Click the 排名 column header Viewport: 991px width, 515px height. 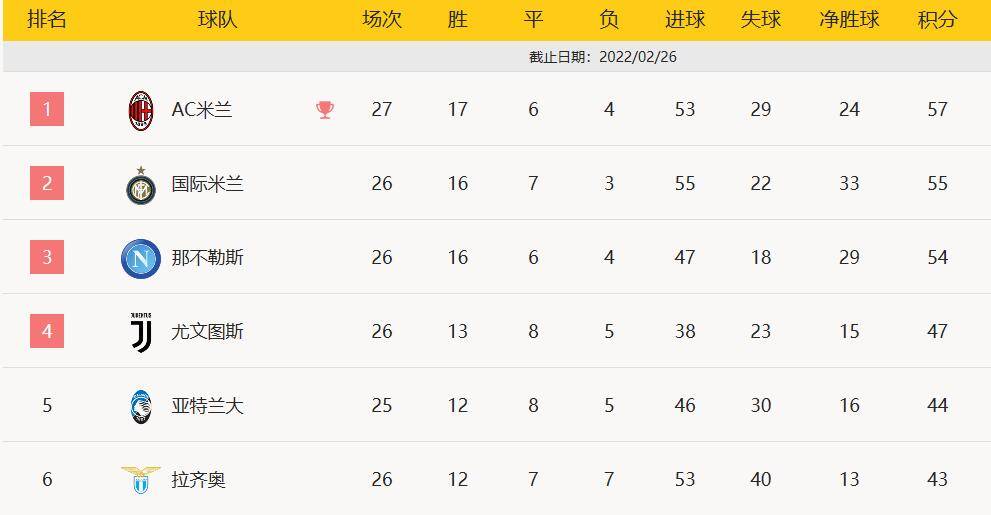pyautogui.click(x=47, y=20)
